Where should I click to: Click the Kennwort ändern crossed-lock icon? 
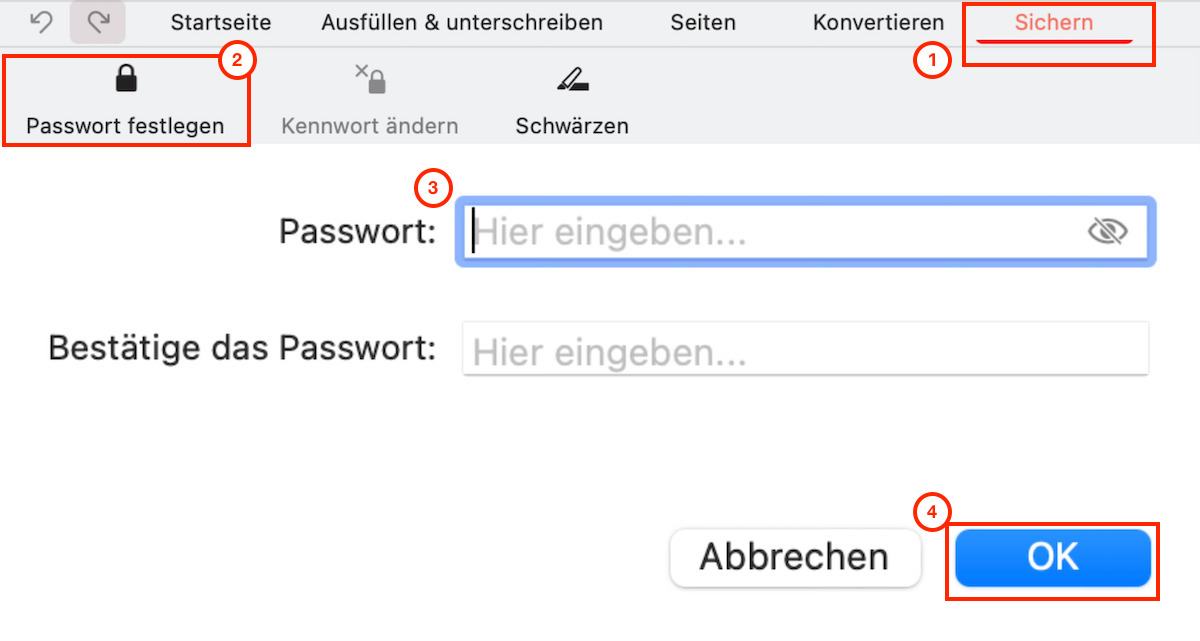[370, 77]
